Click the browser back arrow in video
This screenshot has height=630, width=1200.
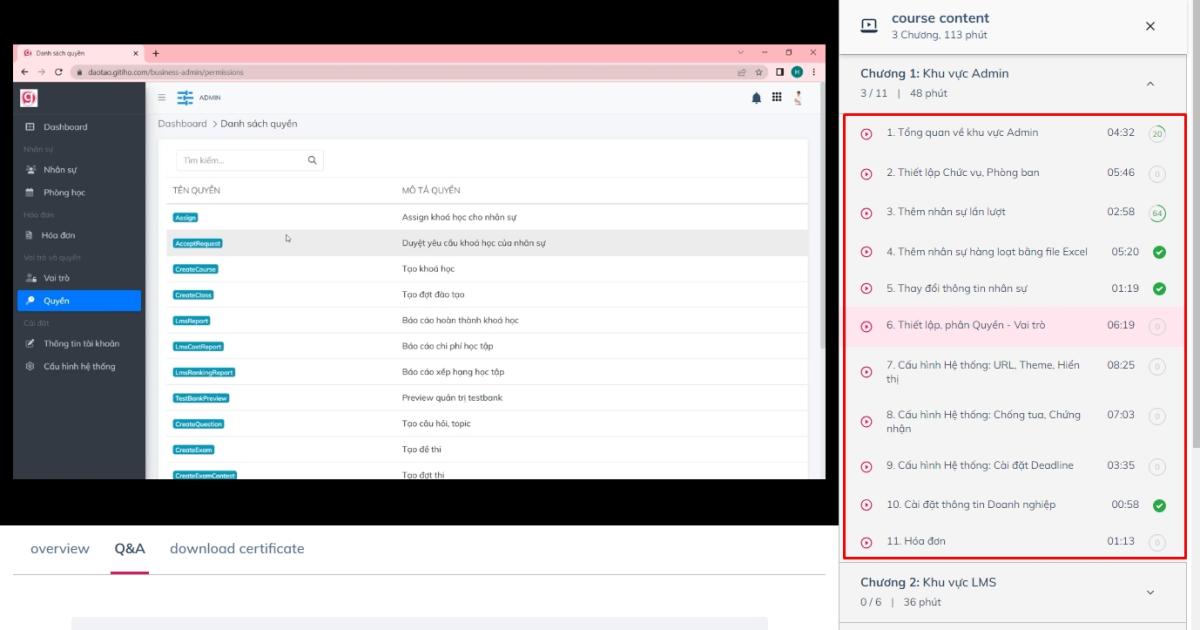(25, 72)
